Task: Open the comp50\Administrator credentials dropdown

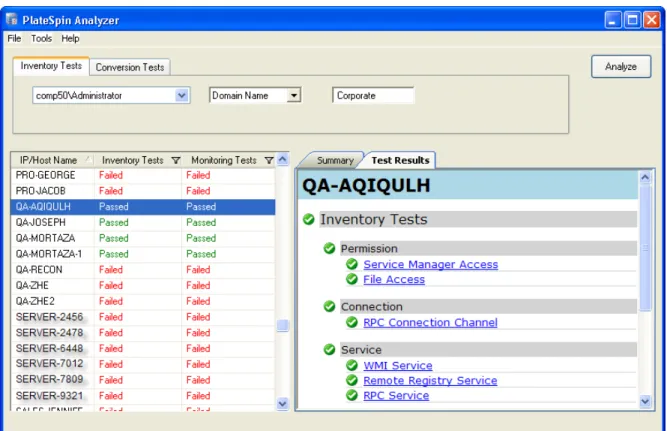Action: pyautogui.click(x=182, y=95)
